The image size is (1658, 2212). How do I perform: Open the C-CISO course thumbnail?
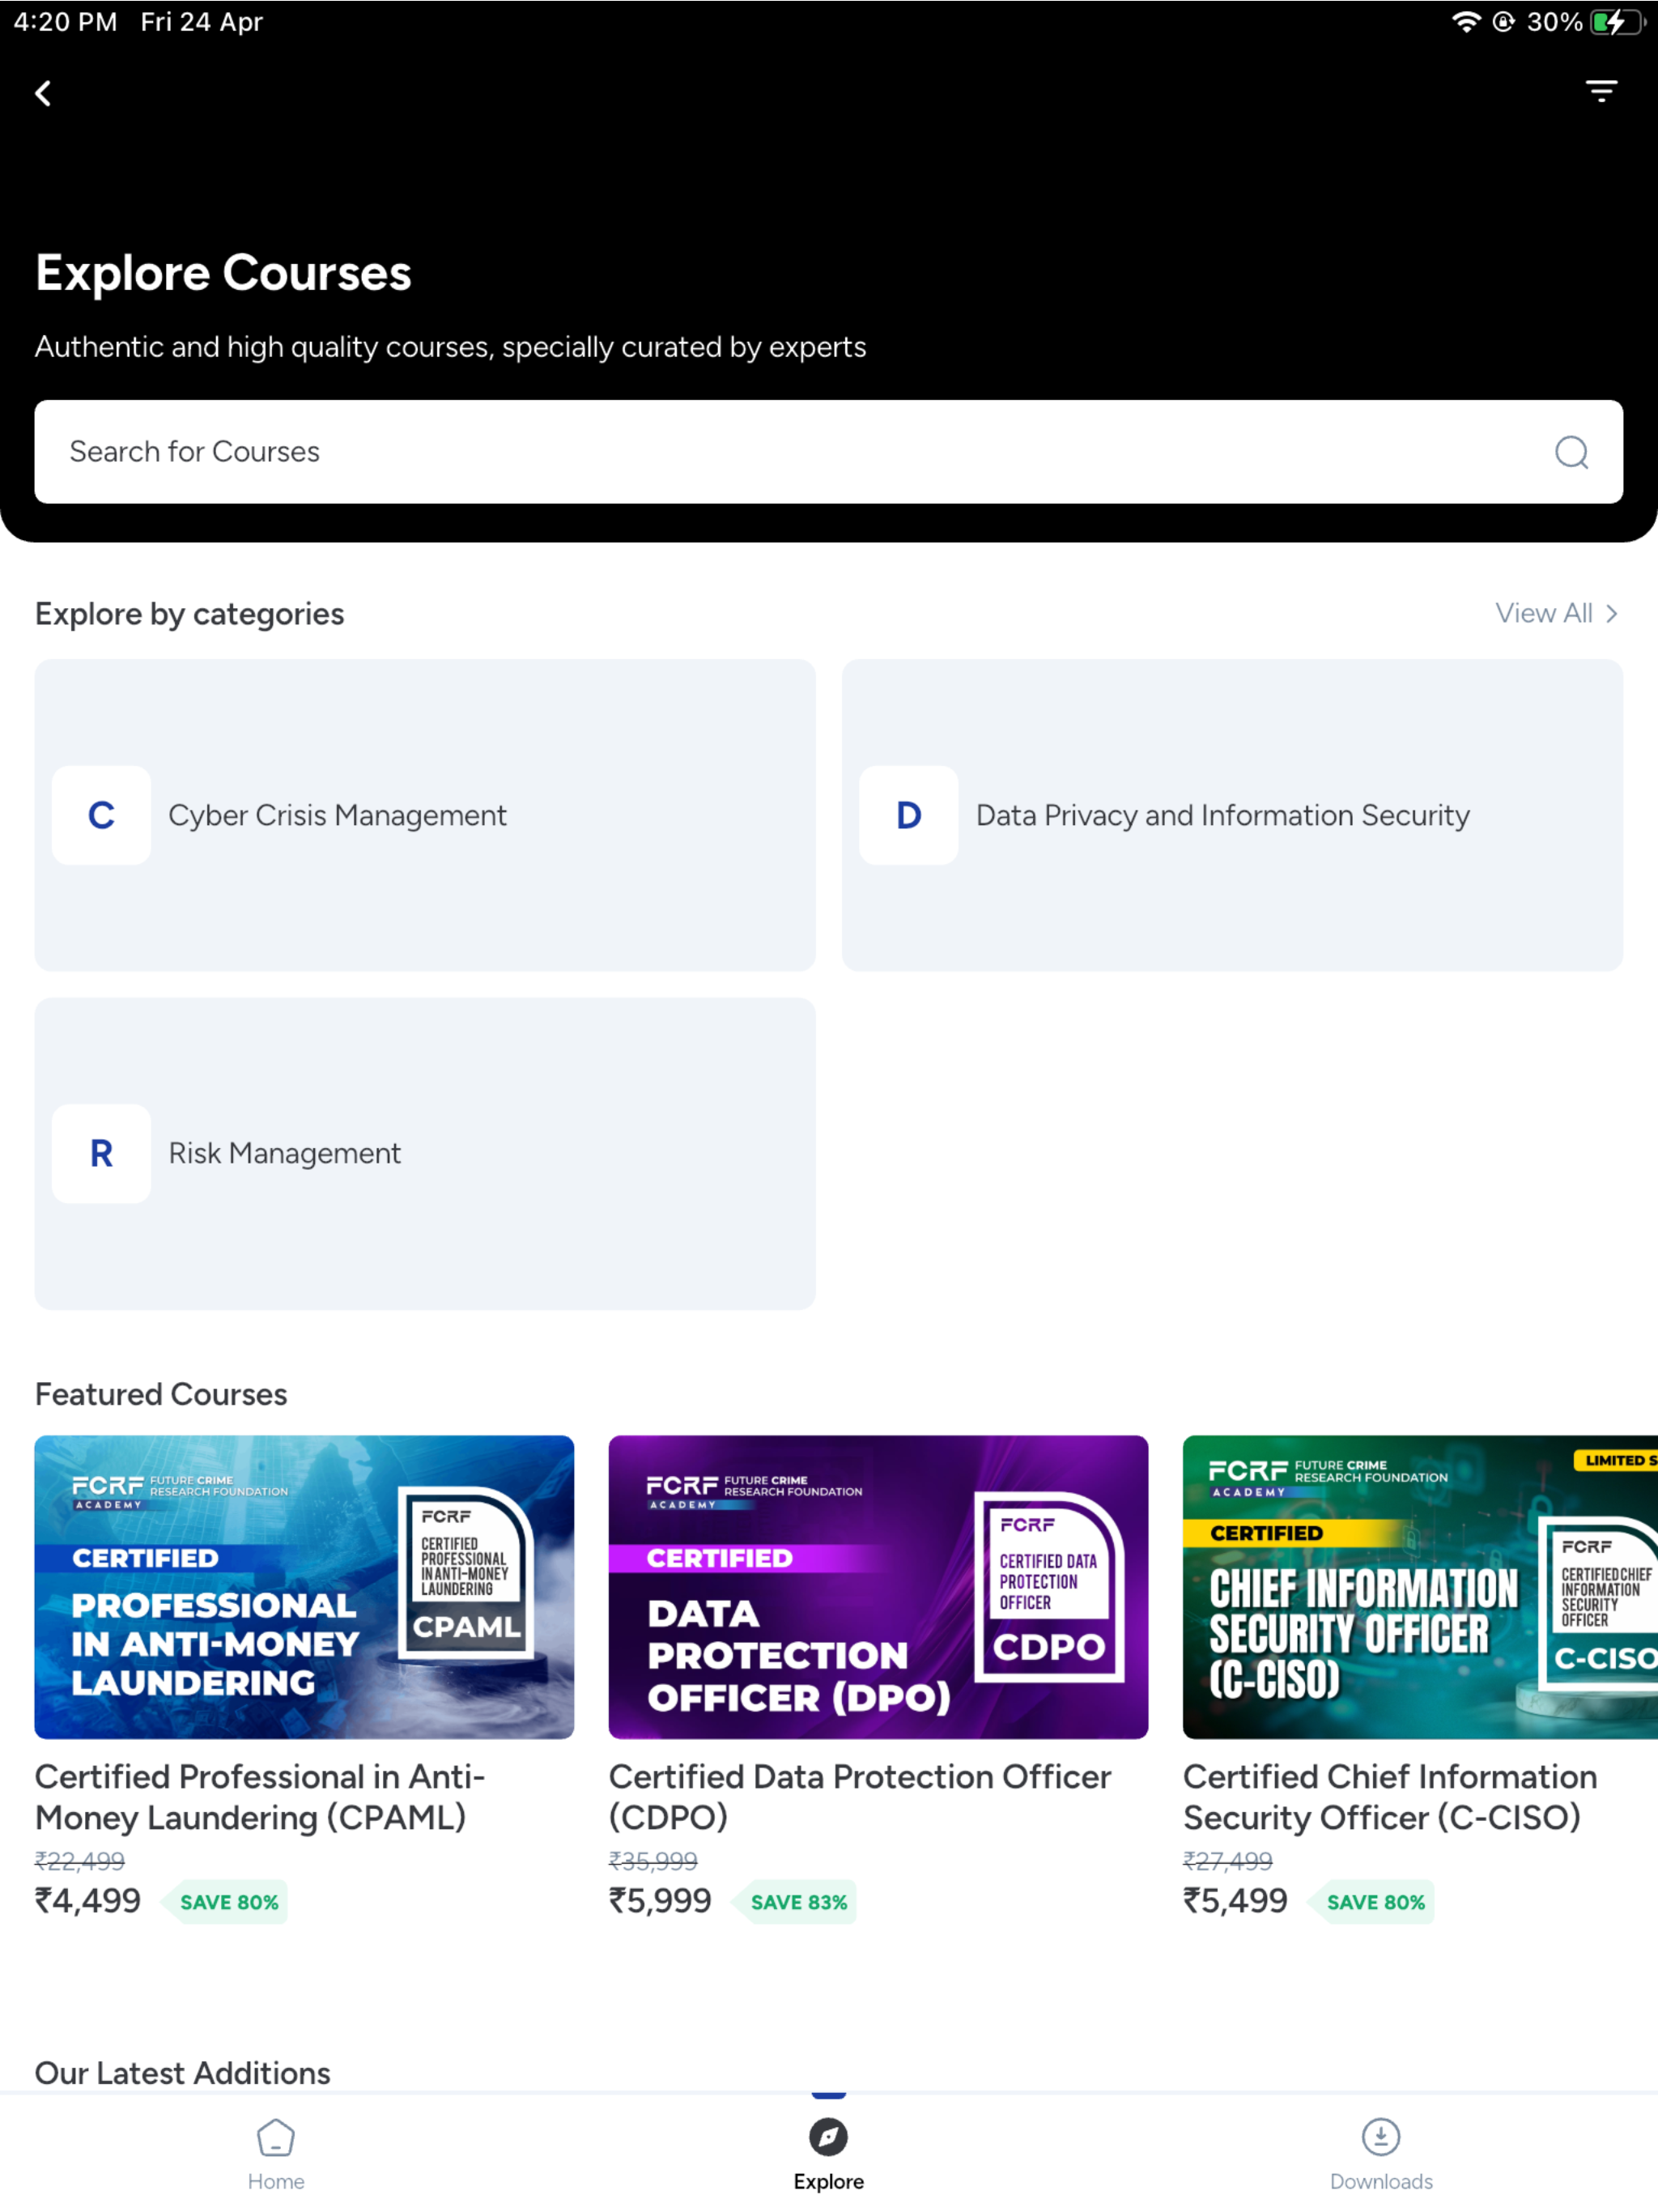pos(1420,1587)
